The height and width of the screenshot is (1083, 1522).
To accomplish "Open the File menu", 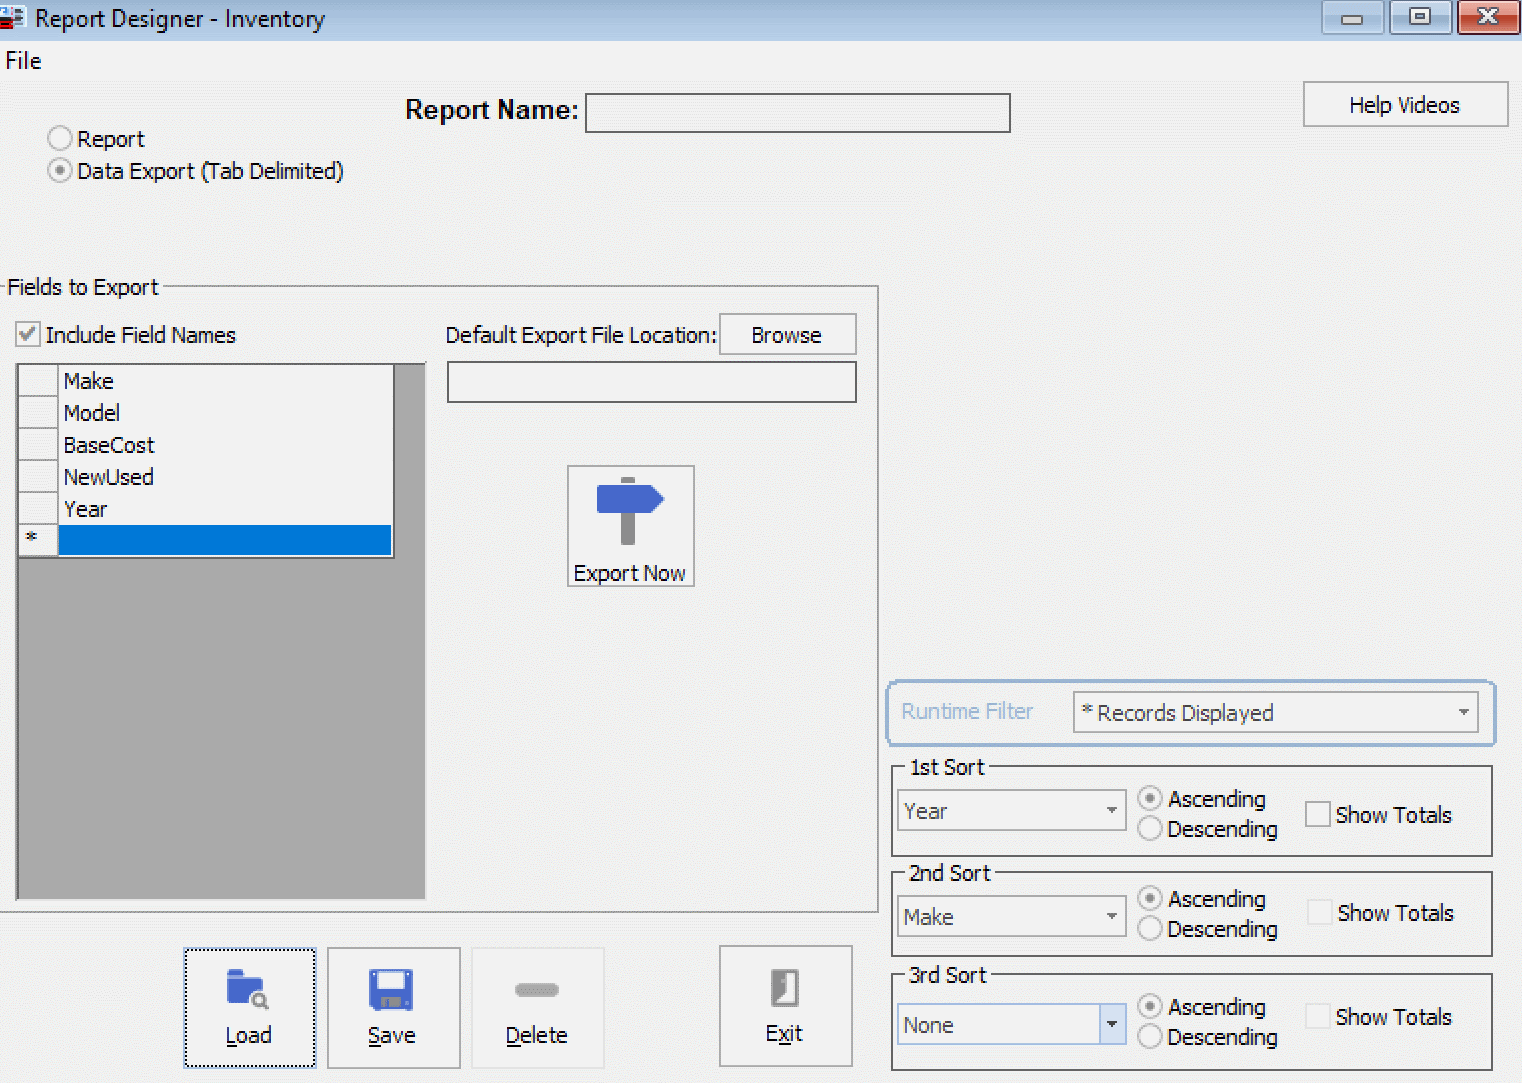I will [x=22, y=61].
